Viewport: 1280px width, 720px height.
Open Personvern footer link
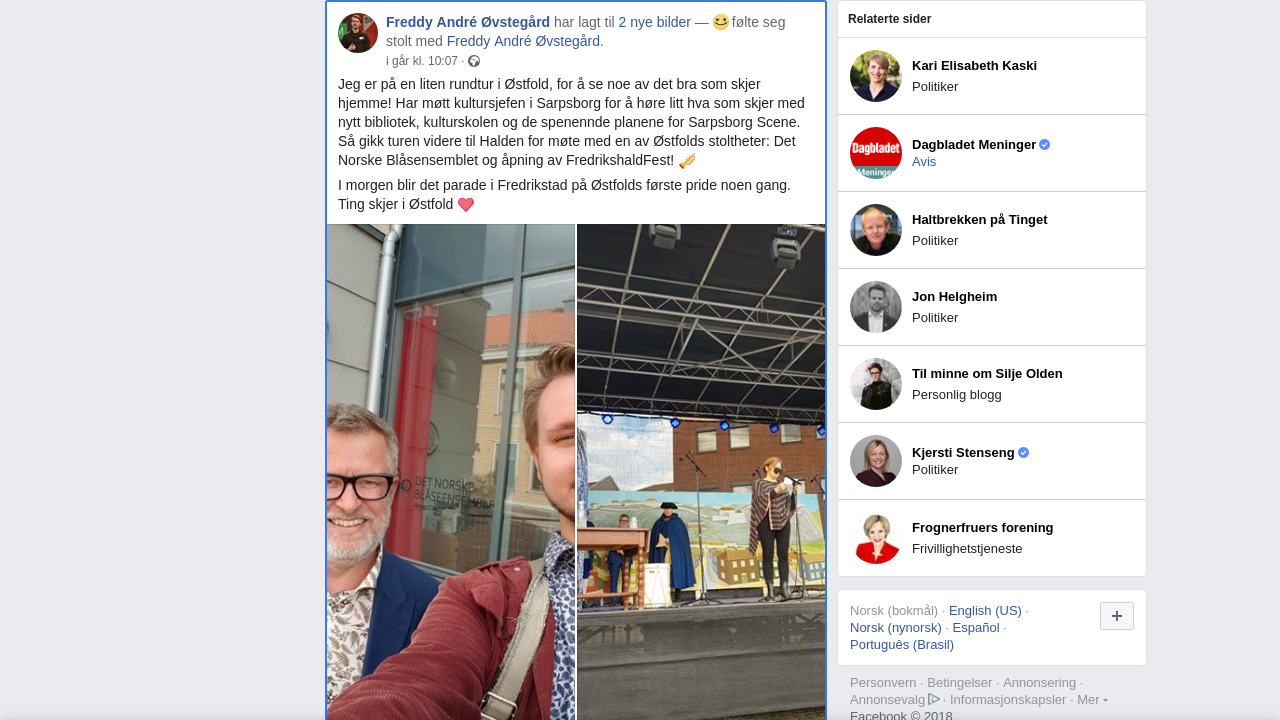click(x=883, y=682)
